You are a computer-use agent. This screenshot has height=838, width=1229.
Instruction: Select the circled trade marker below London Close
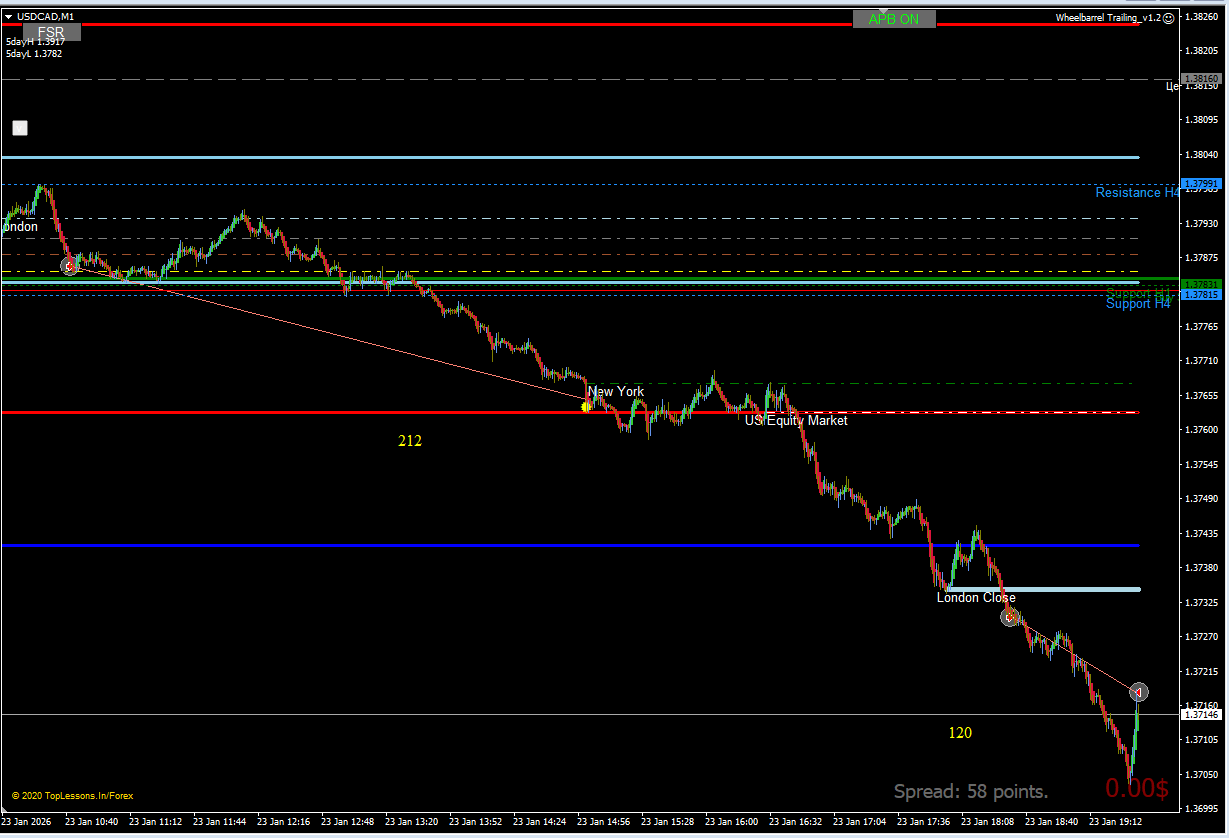(1010, 617)
